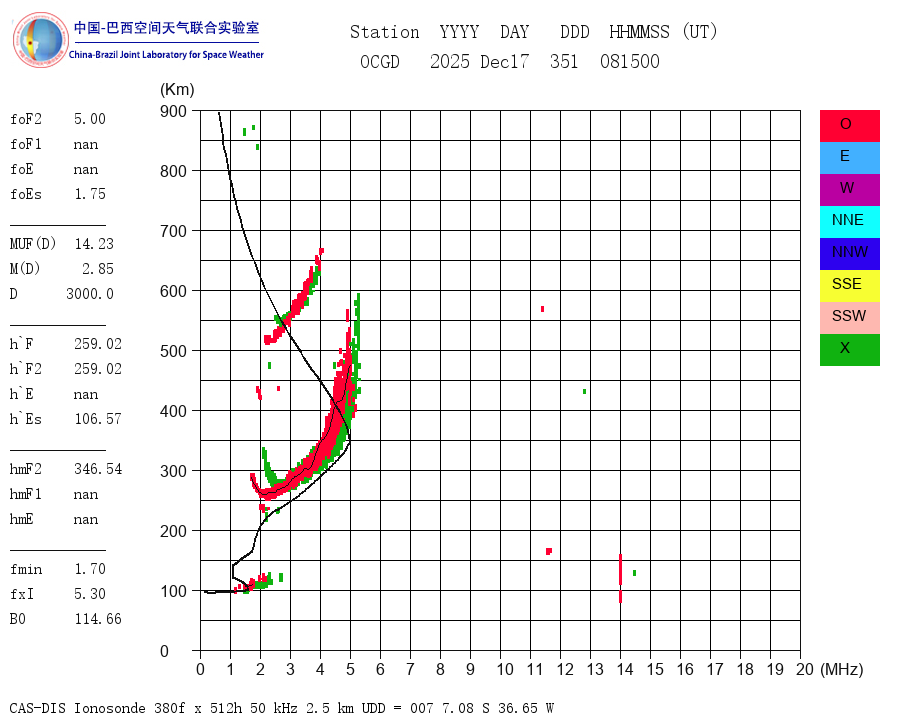Click the station code OCGD
Viewport: 900px width, 720px height.
(x=379, y=61)
